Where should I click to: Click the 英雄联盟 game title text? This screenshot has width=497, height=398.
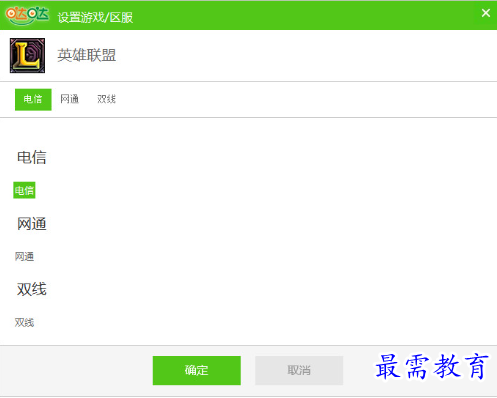click(87, 55)
